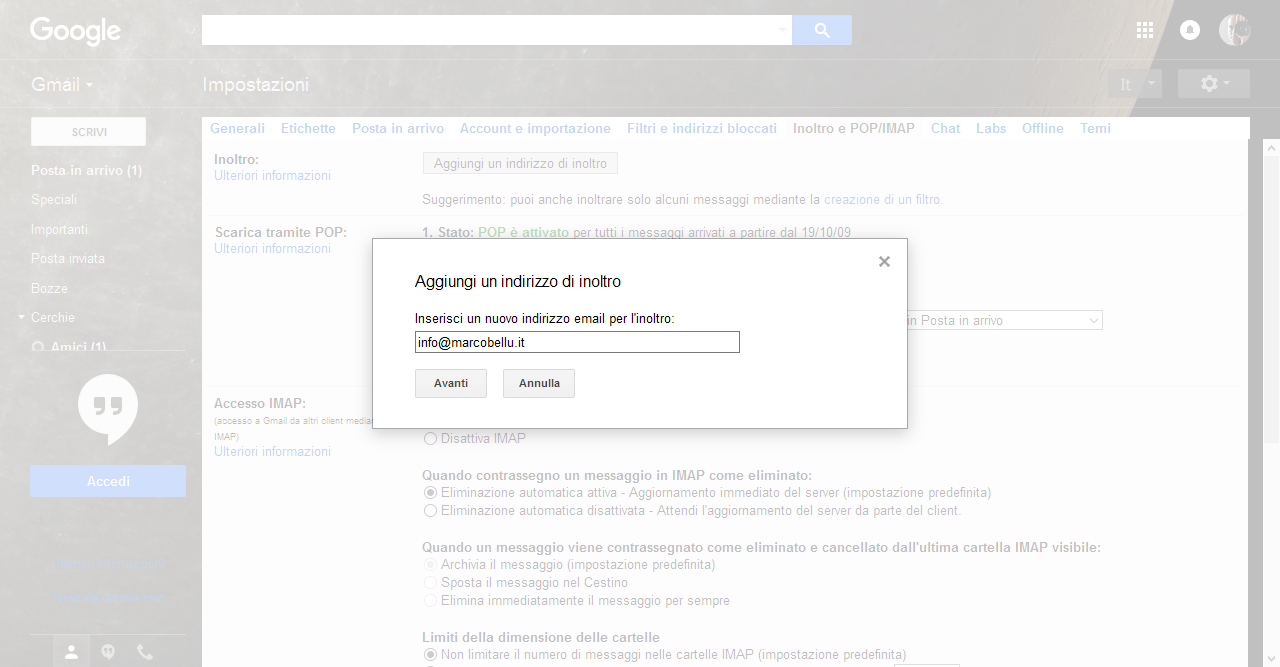Open the Speciali folder
The width and height of the screenshot is (1280, 667).
54,199
